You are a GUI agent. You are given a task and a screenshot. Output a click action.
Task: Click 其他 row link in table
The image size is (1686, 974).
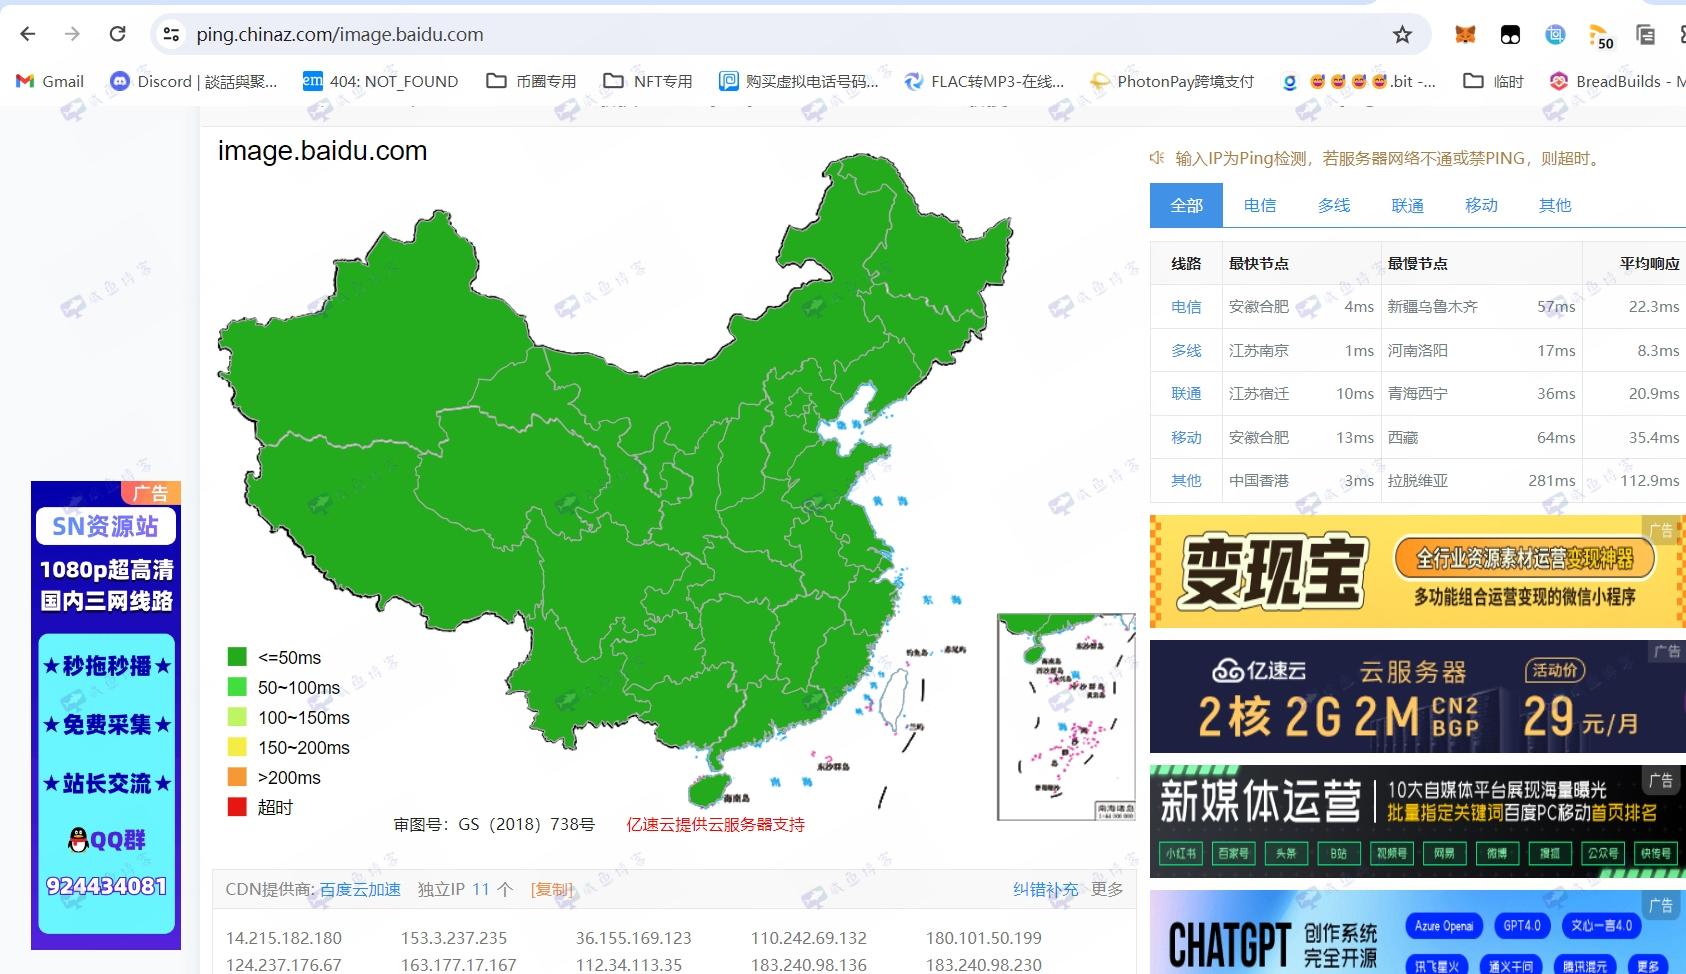(x=1186, y=481)
